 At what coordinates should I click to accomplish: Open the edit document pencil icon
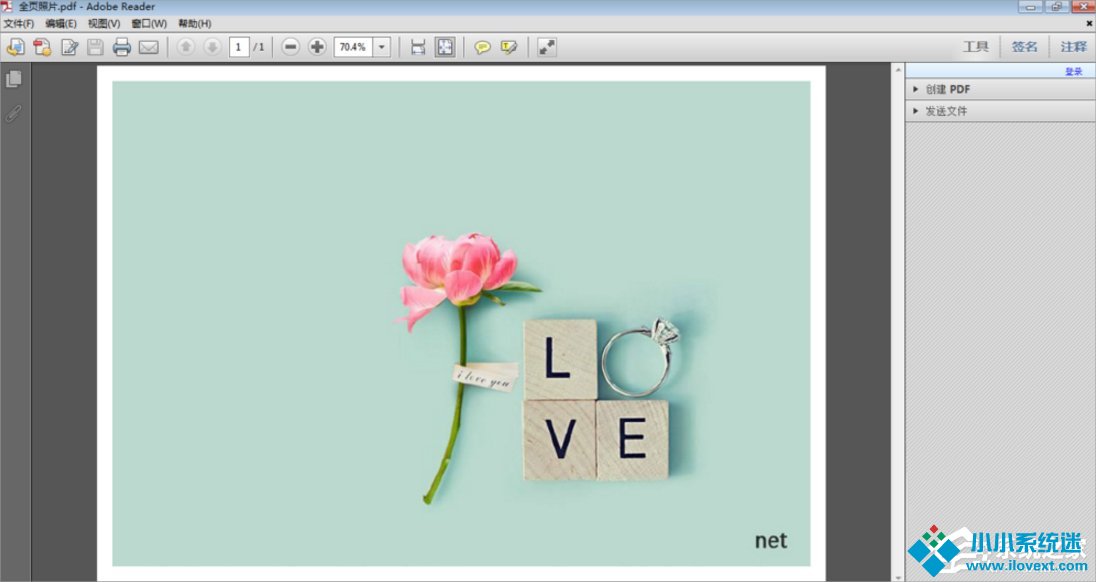coord(69,47)
